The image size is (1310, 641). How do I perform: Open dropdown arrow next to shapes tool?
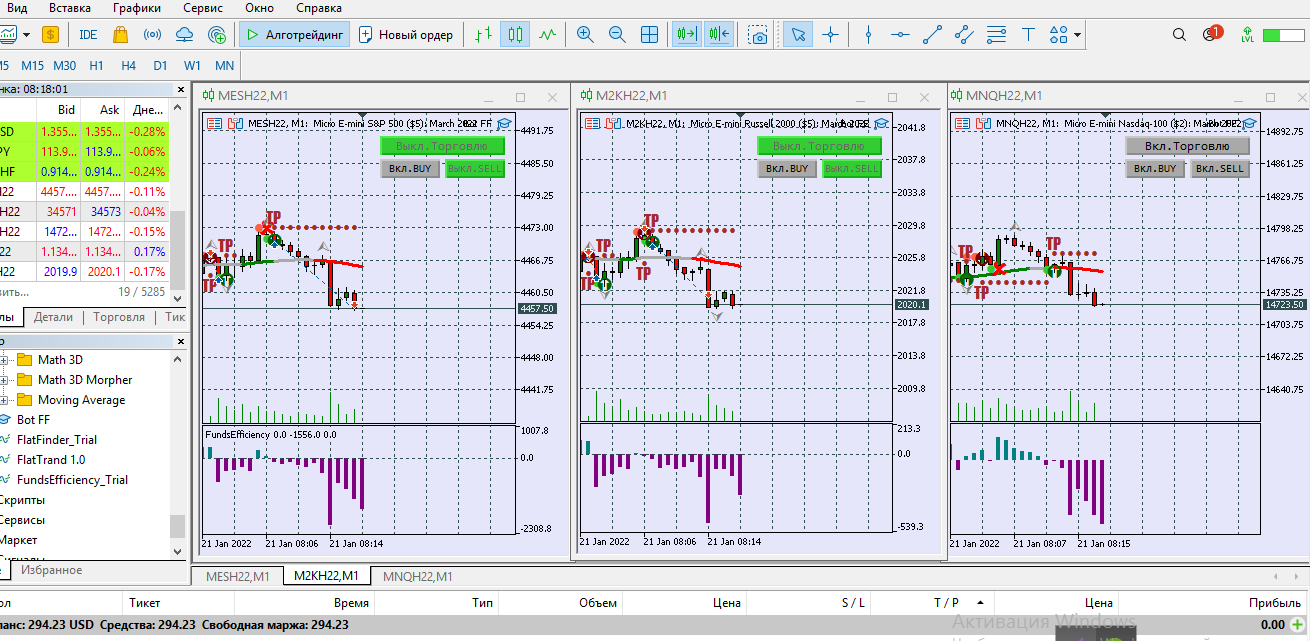[x=1077, y=35]
